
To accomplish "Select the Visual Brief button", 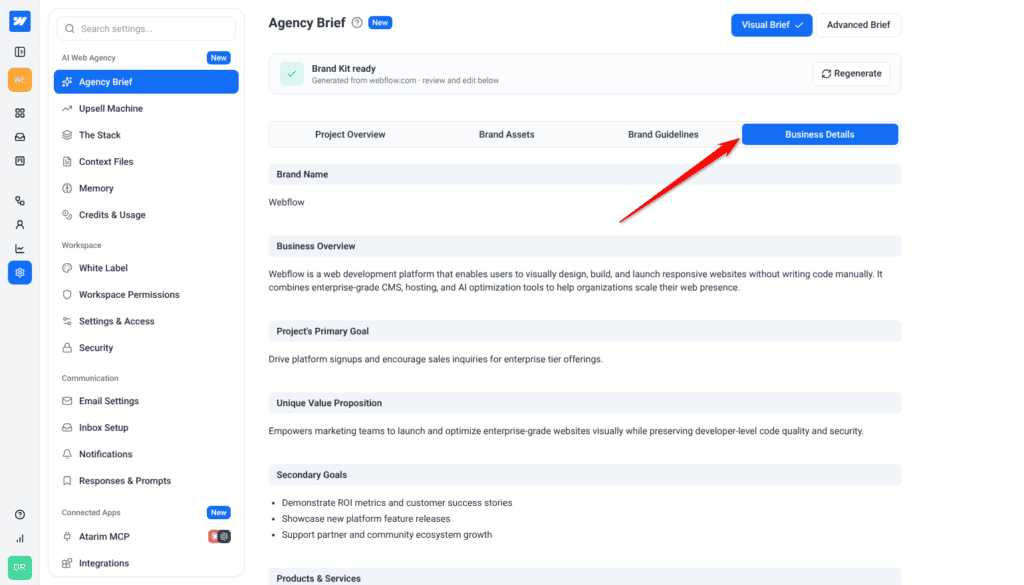I will (x=771, y=25).
